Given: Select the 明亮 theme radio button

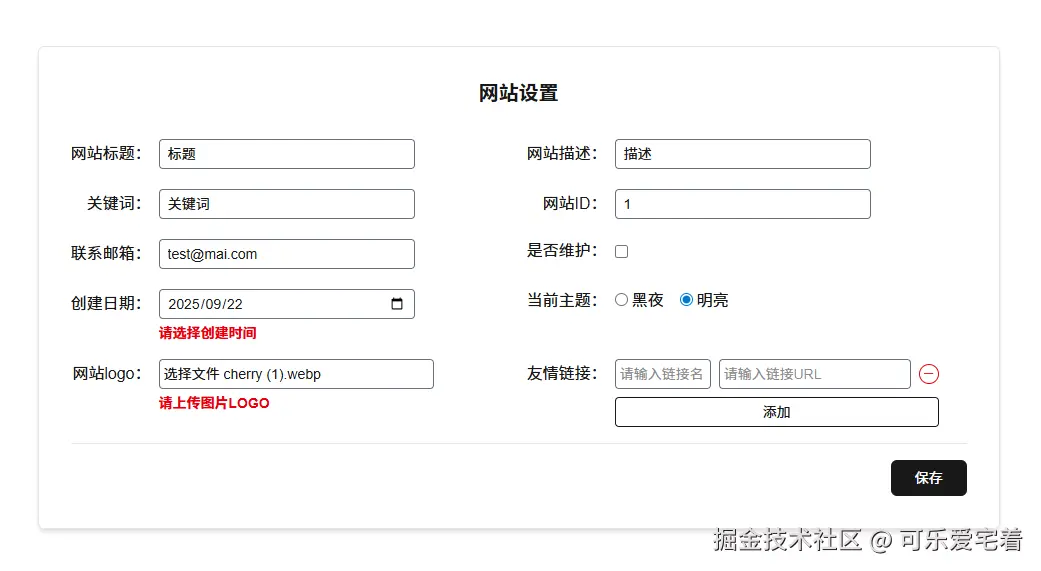Looking at the screenshot, I should [x=686, y=300].
